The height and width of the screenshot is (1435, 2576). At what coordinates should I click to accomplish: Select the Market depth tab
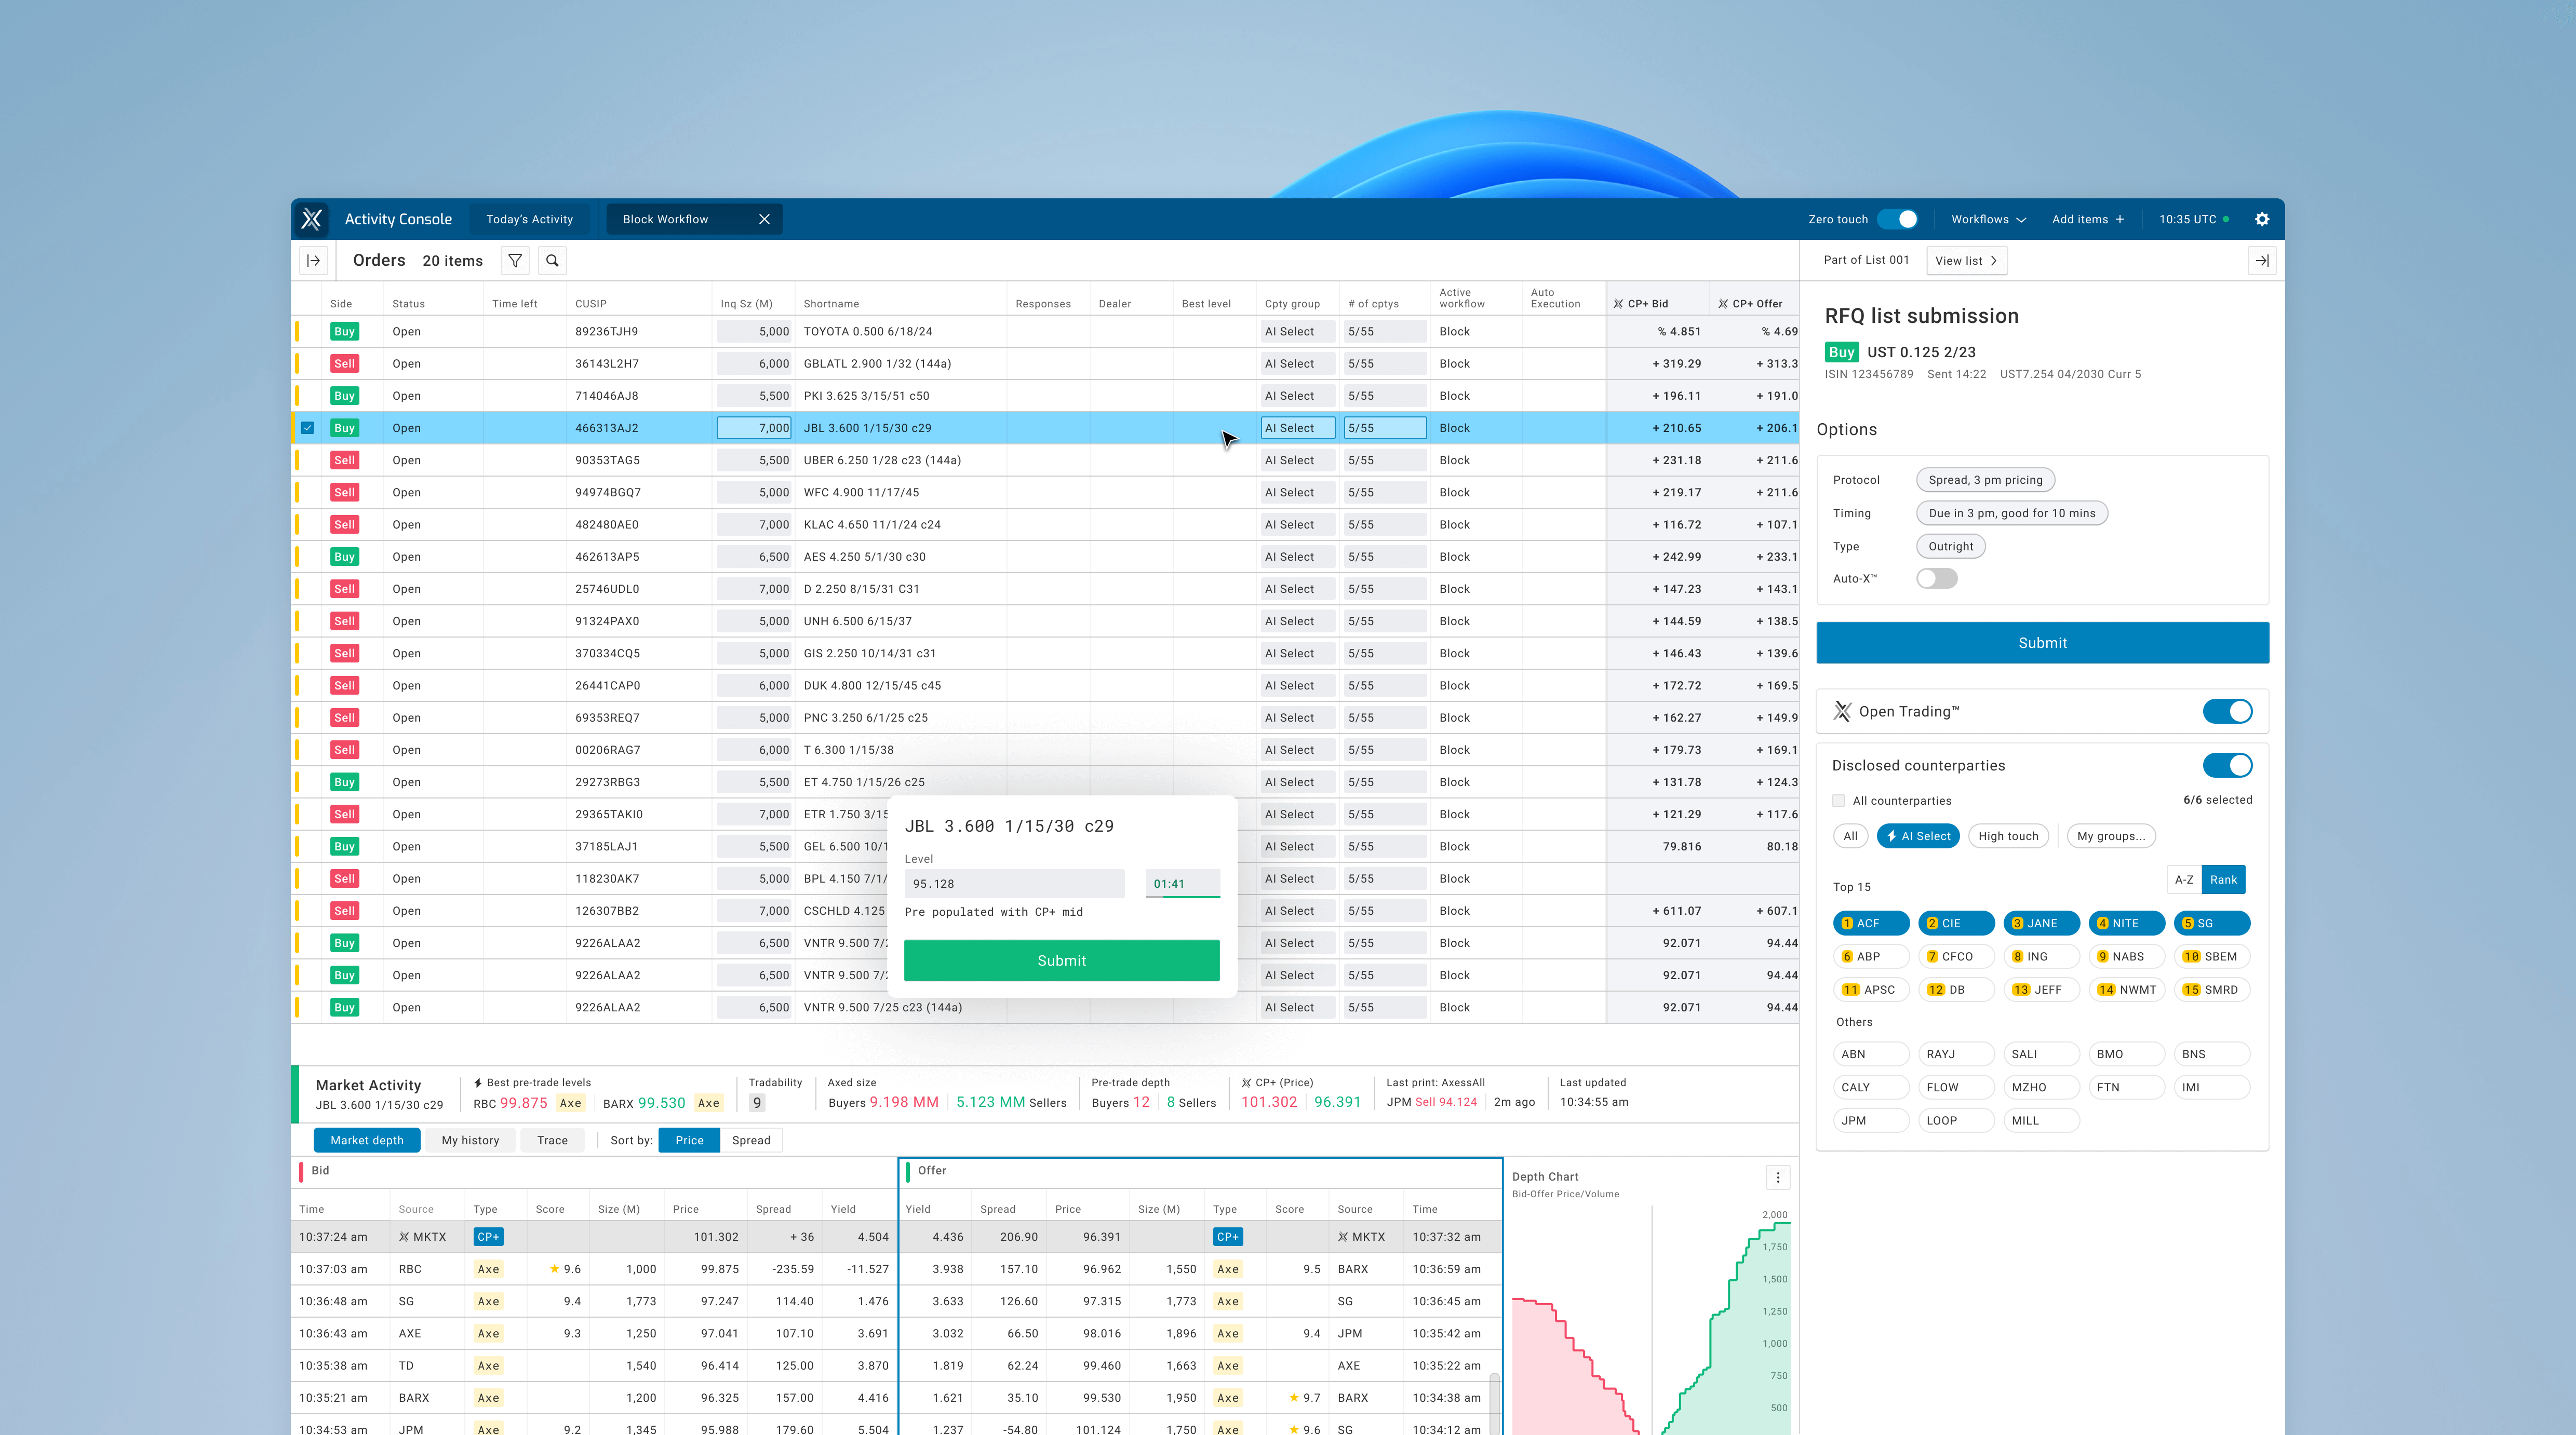pos(367,1140)
